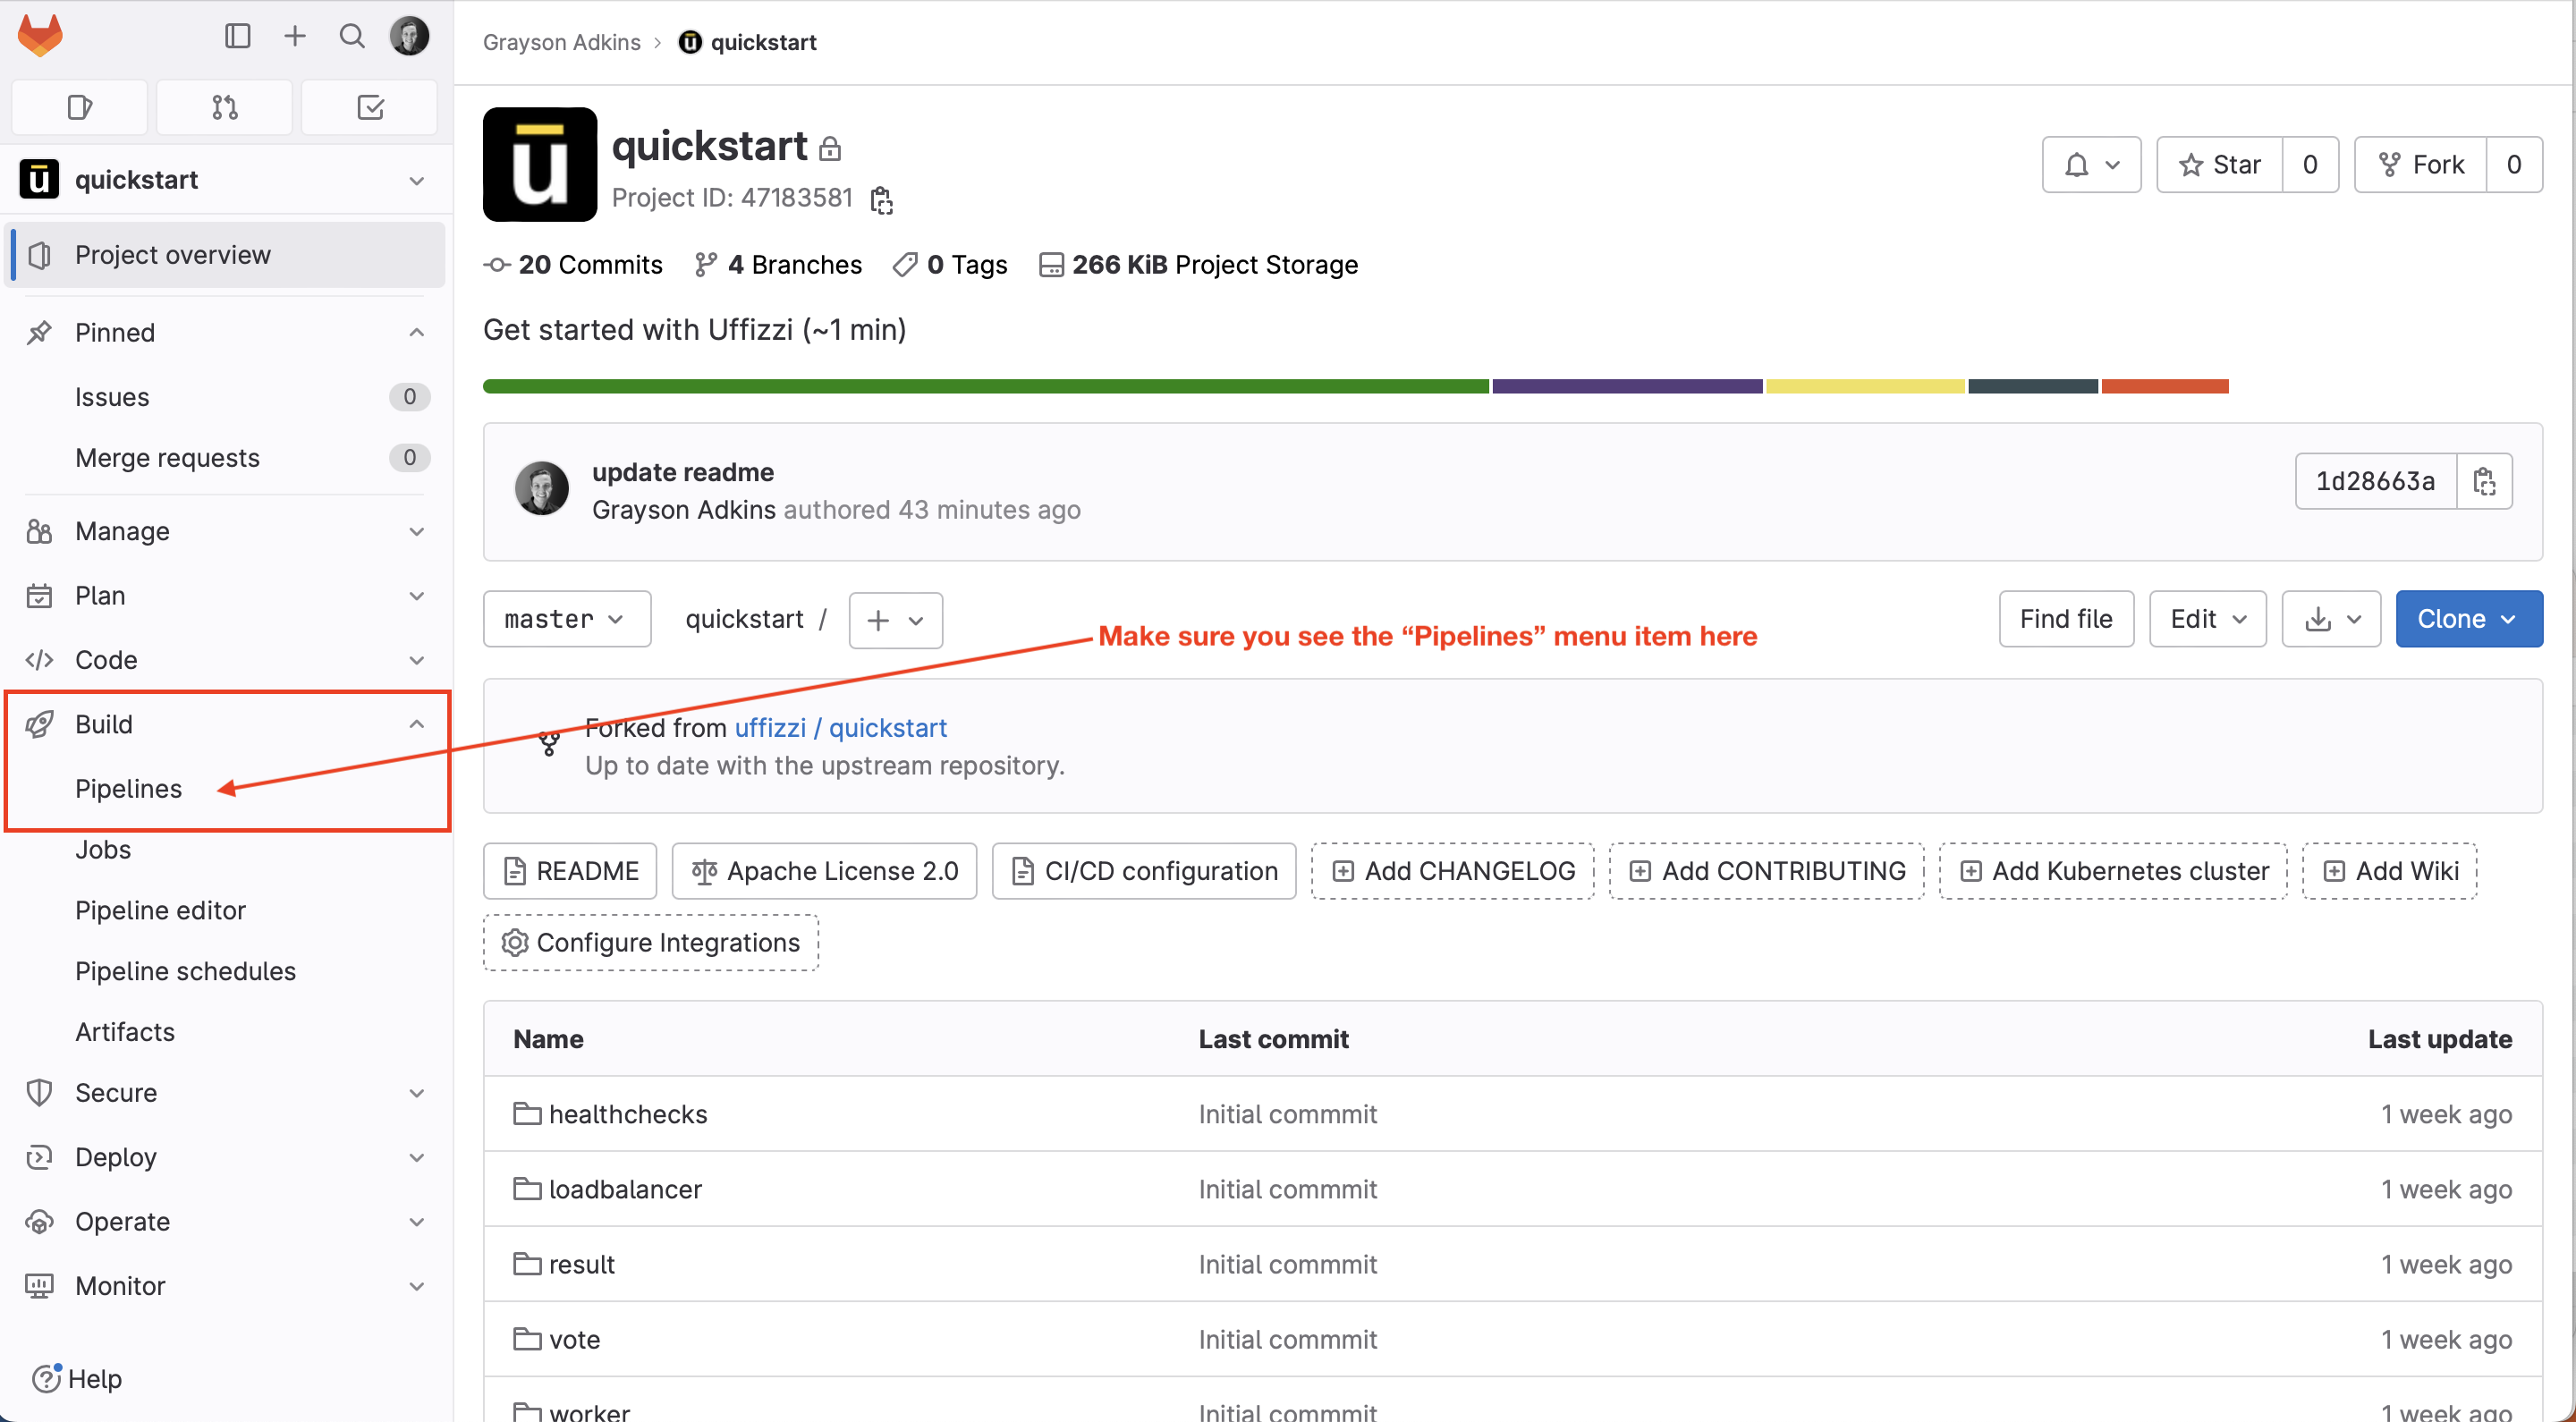2576x1422 pixels.
Task: Open search with the magnifier icon
Action: [351, 36]
